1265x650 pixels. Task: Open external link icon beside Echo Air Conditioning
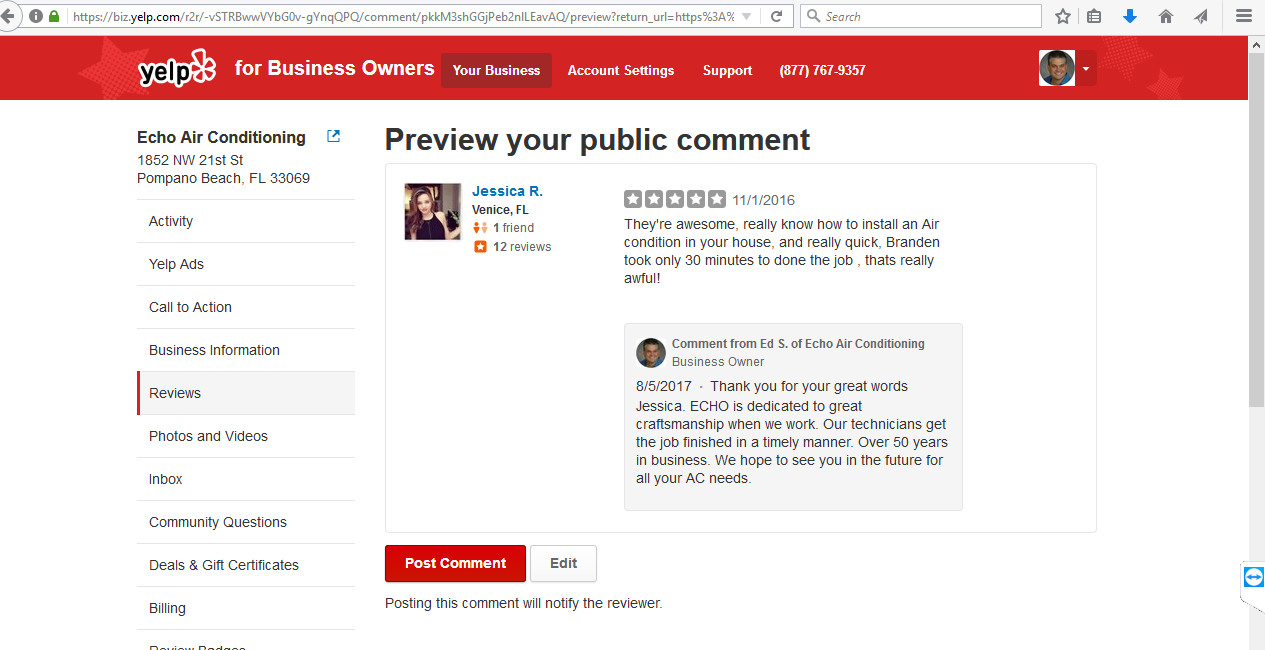[x=334, y=136]
